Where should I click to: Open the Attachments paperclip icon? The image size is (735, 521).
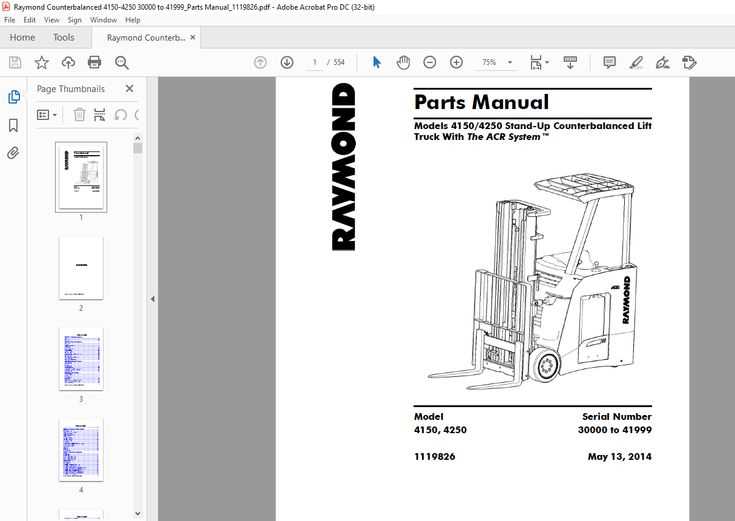[x=13, y=152]
